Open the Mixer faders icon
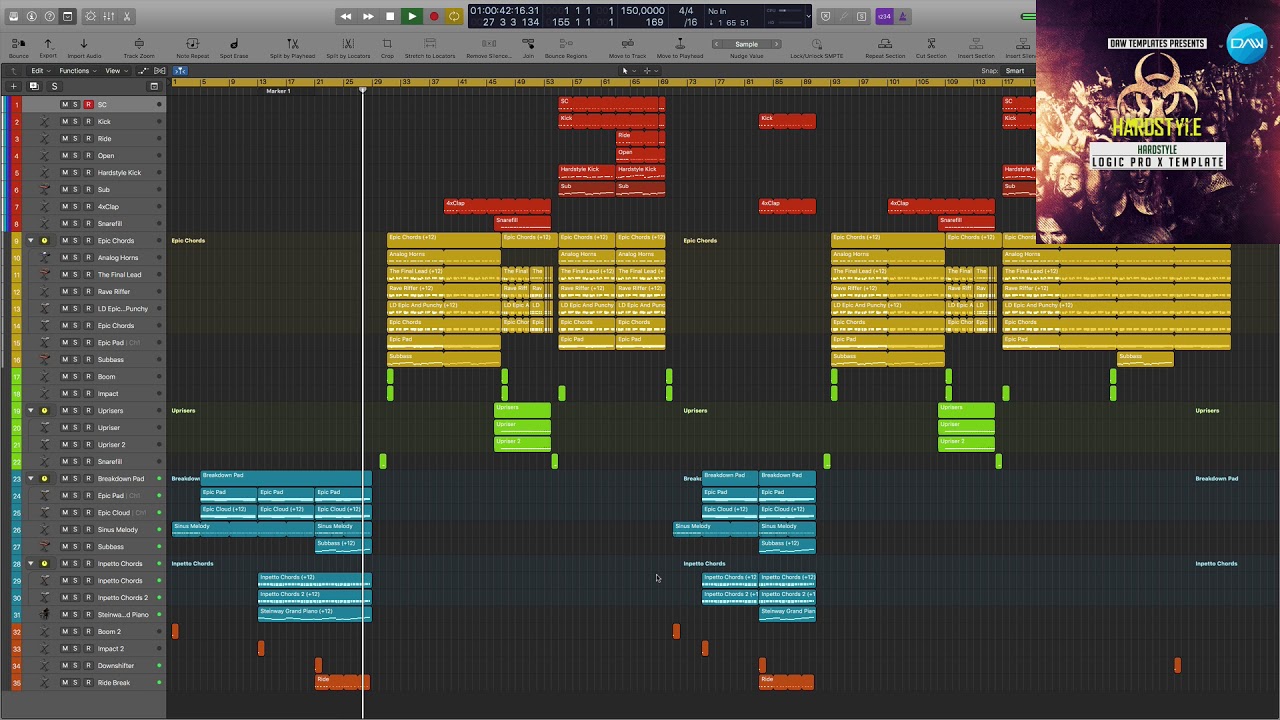This screenshot has width=1280, height=720. (x=109, y=16)
